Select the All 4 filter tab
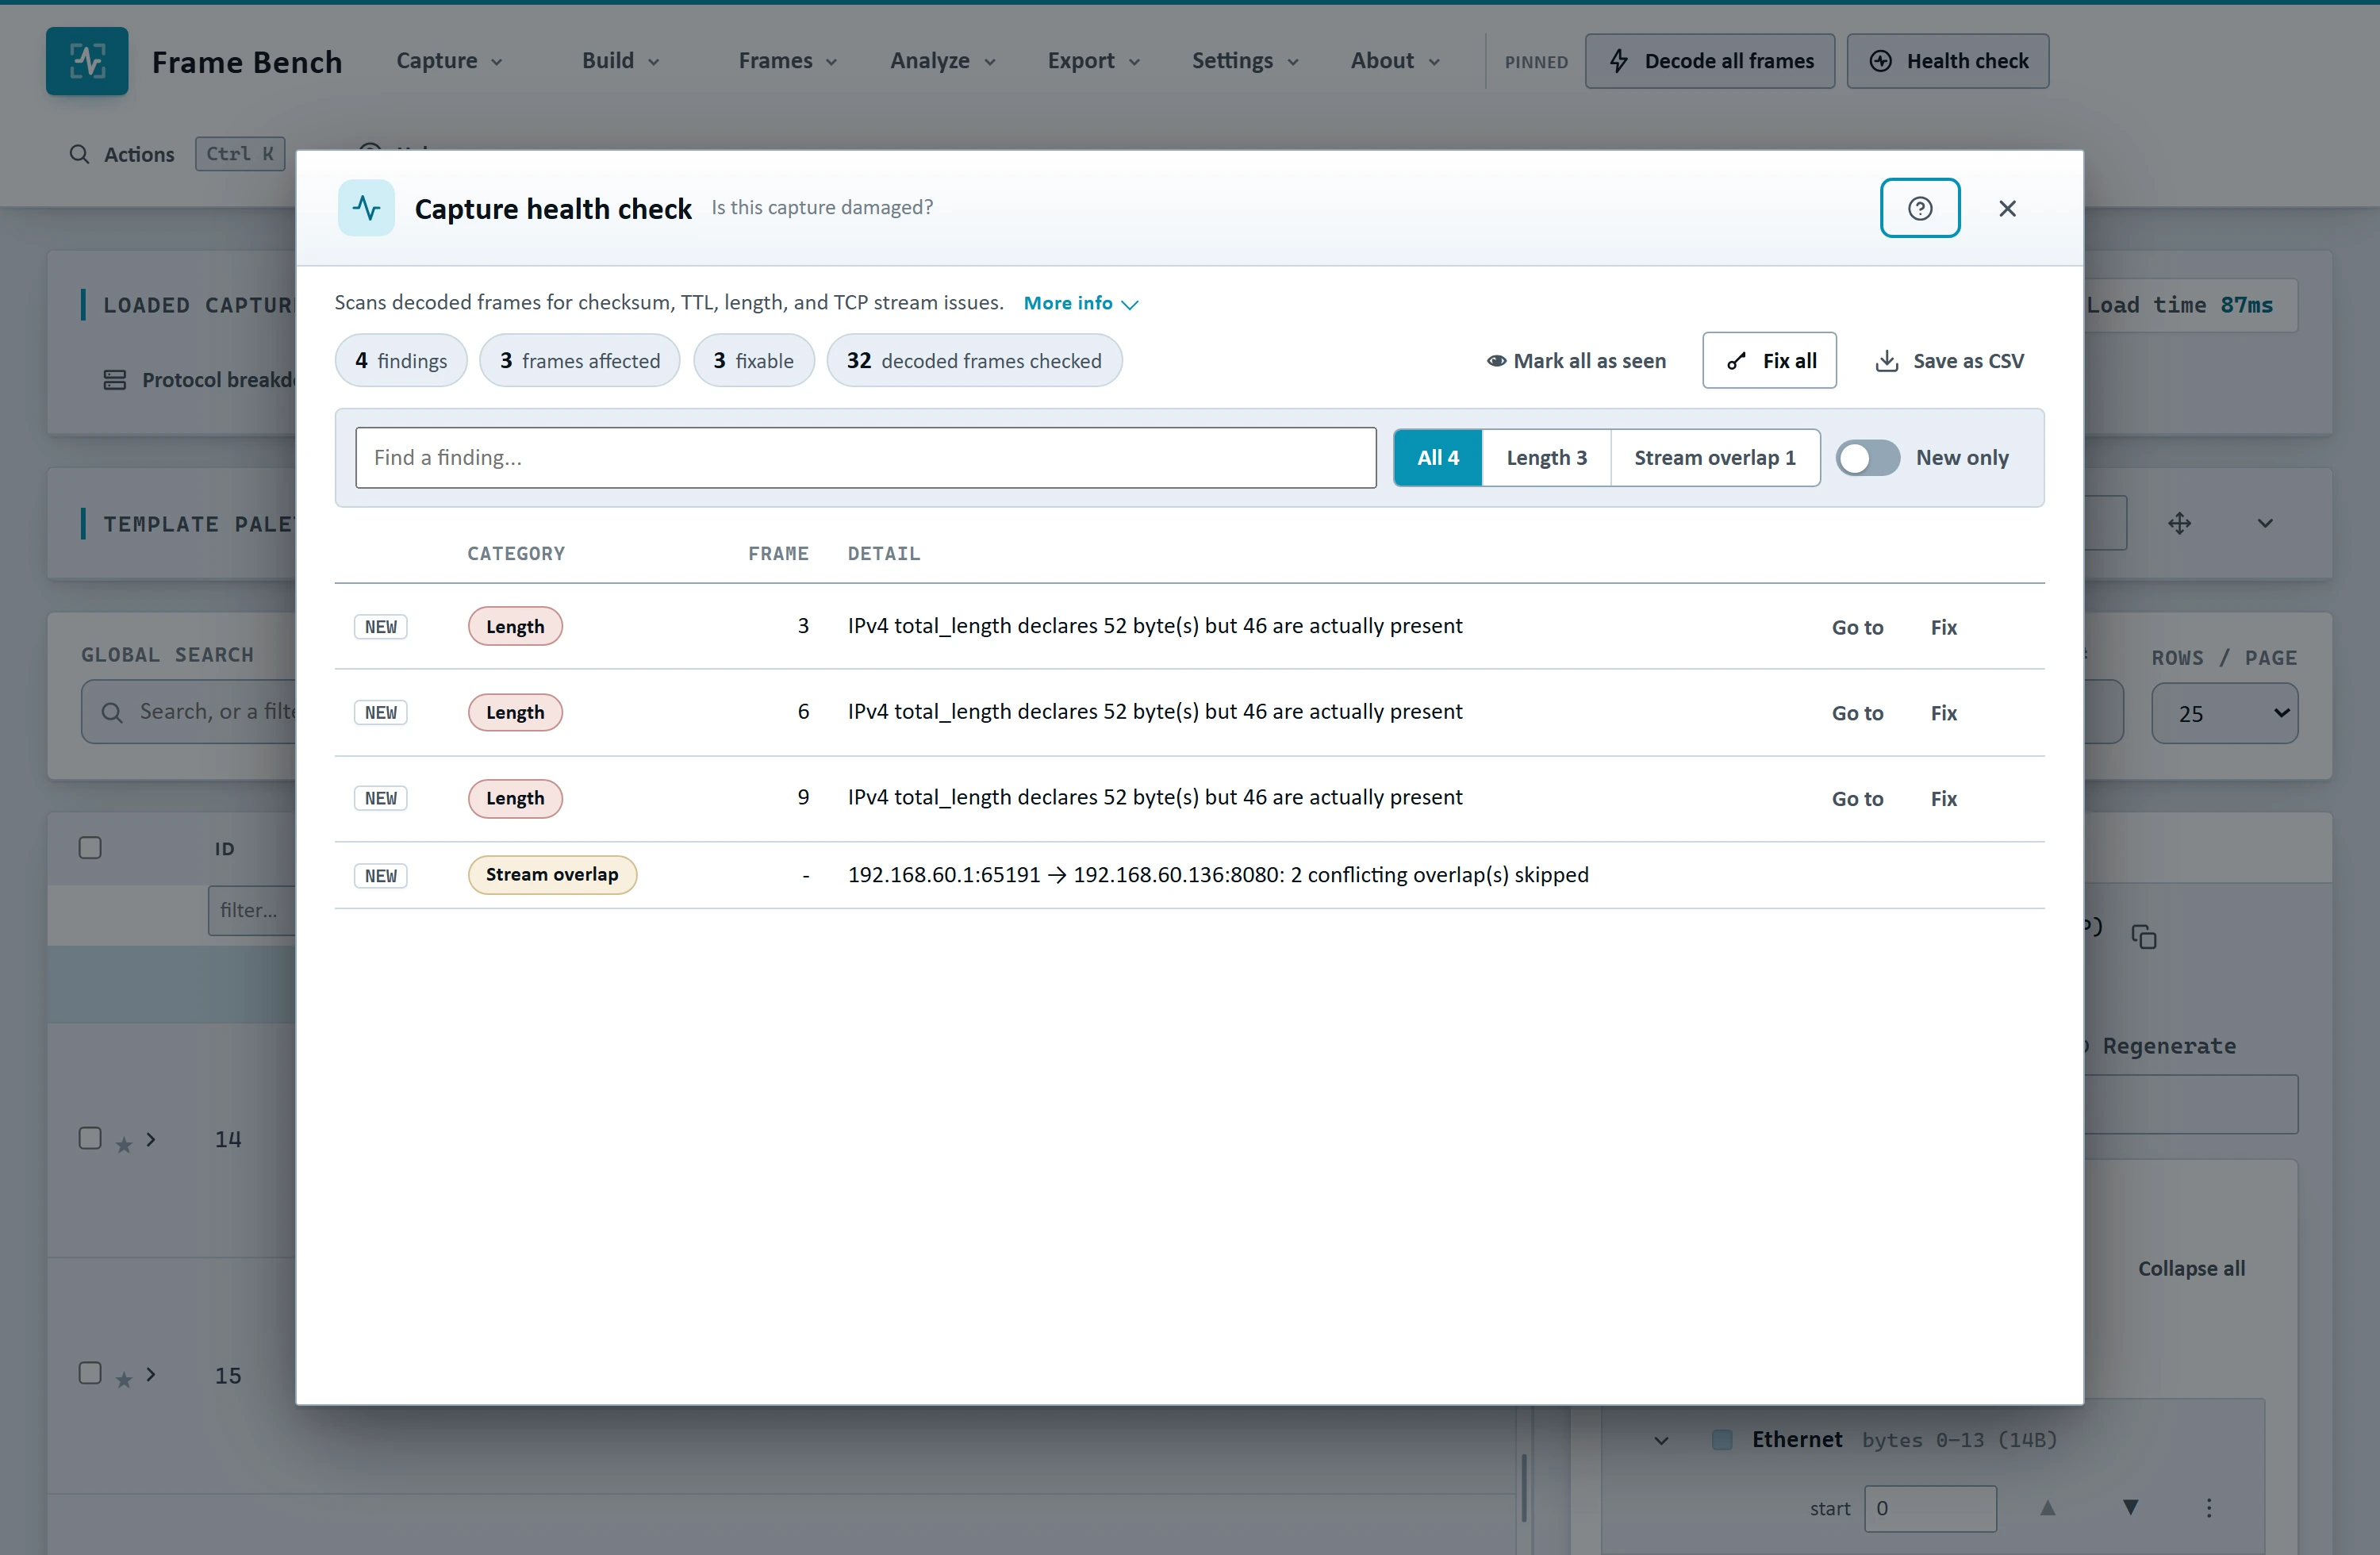 (1437, 458)
